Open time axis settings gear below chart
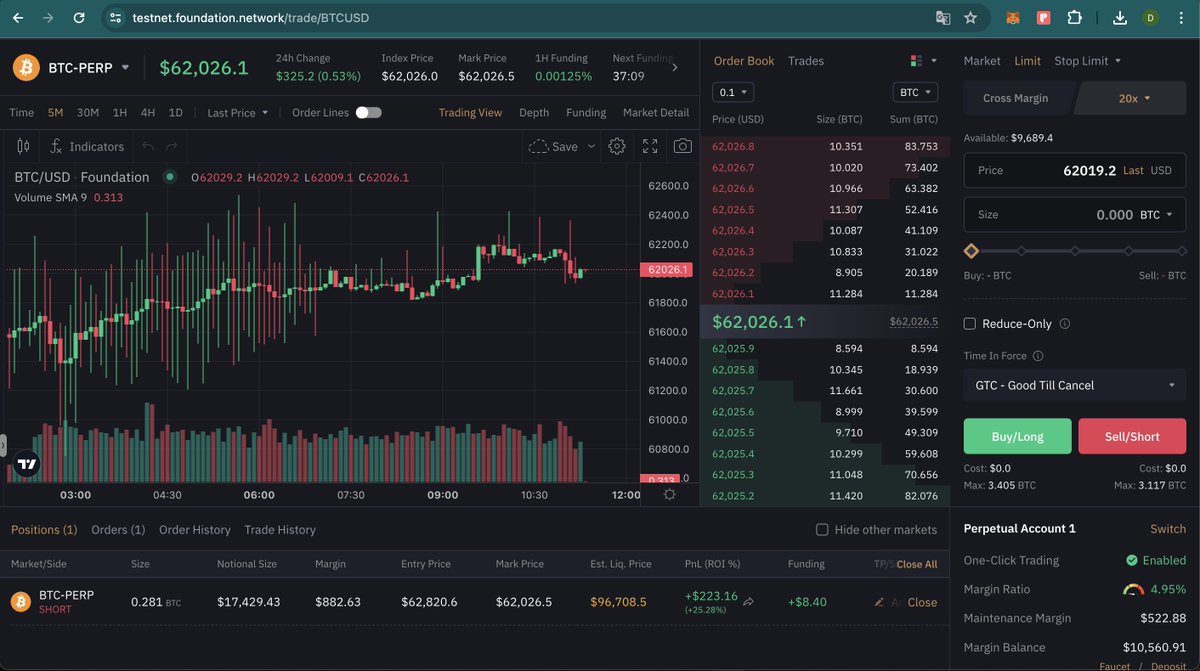1200x671 pixels. (x=669, y=494)
